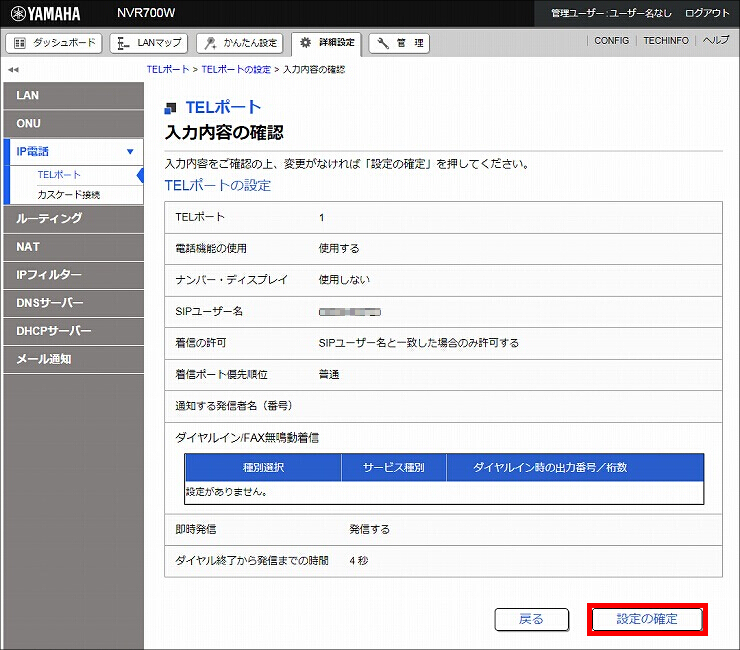The image size is (740, 650).
Task: Click the 設定の確定 button
Action: (x=647, y=619)
